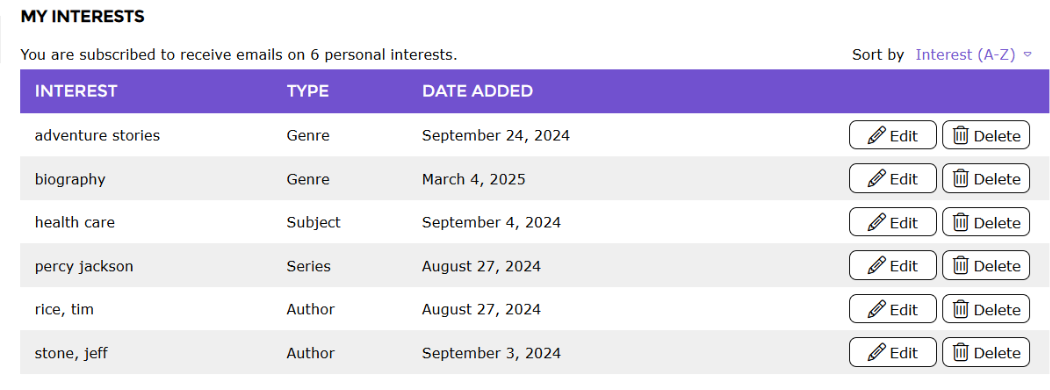This screenshot has width=1050, height=390.
Task: Edit the percy jackson series interest
Action: click(x=893, y=265)
